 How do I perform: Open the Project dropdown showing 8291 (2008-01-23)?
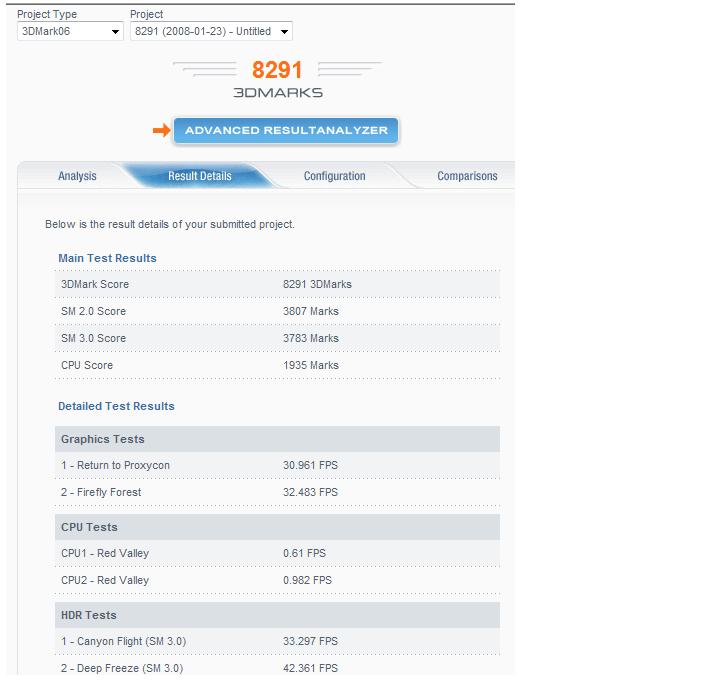click(x=211, y=31)
